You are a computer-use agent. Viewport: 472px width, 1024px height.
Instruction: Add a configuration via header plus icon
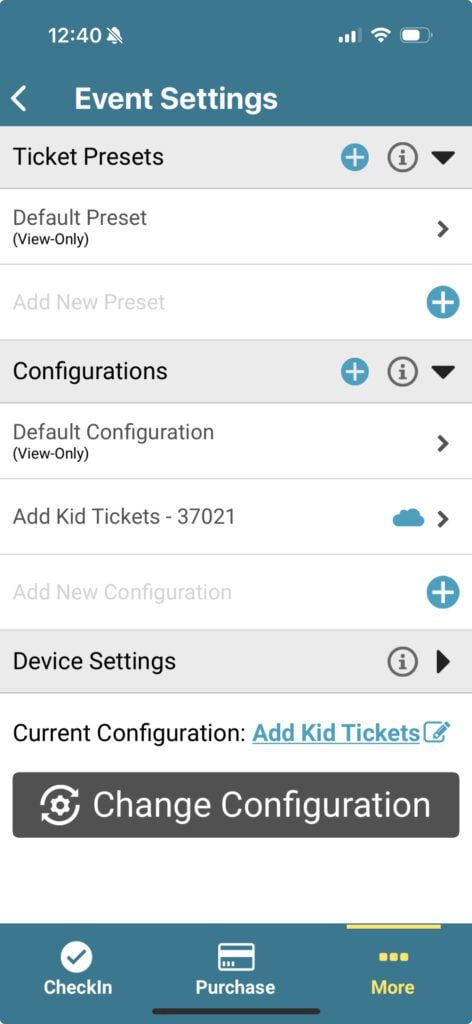tap(354, 372)
